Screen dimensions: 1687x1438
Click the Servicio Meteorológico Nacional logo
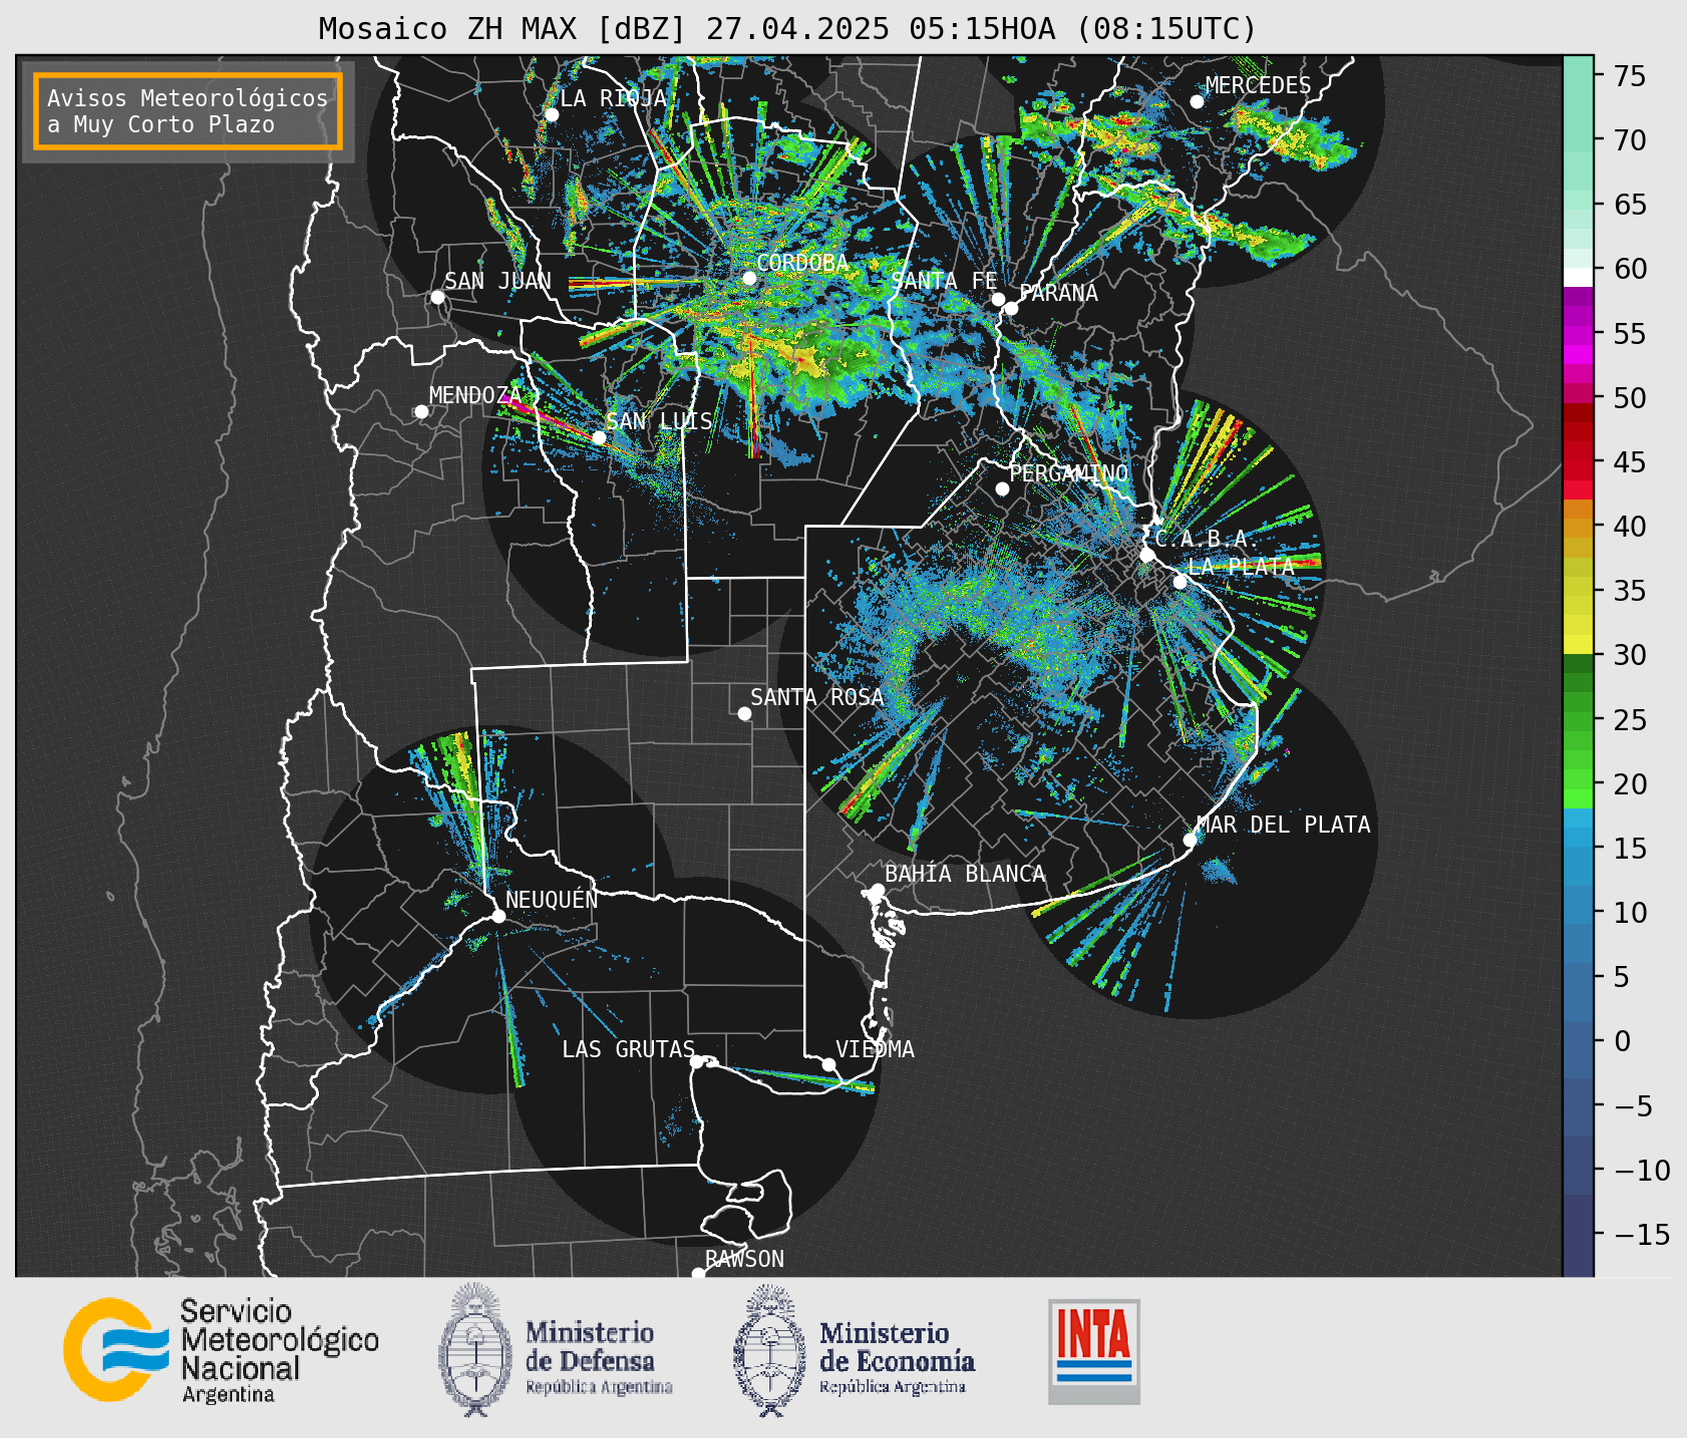(117, 1349)
